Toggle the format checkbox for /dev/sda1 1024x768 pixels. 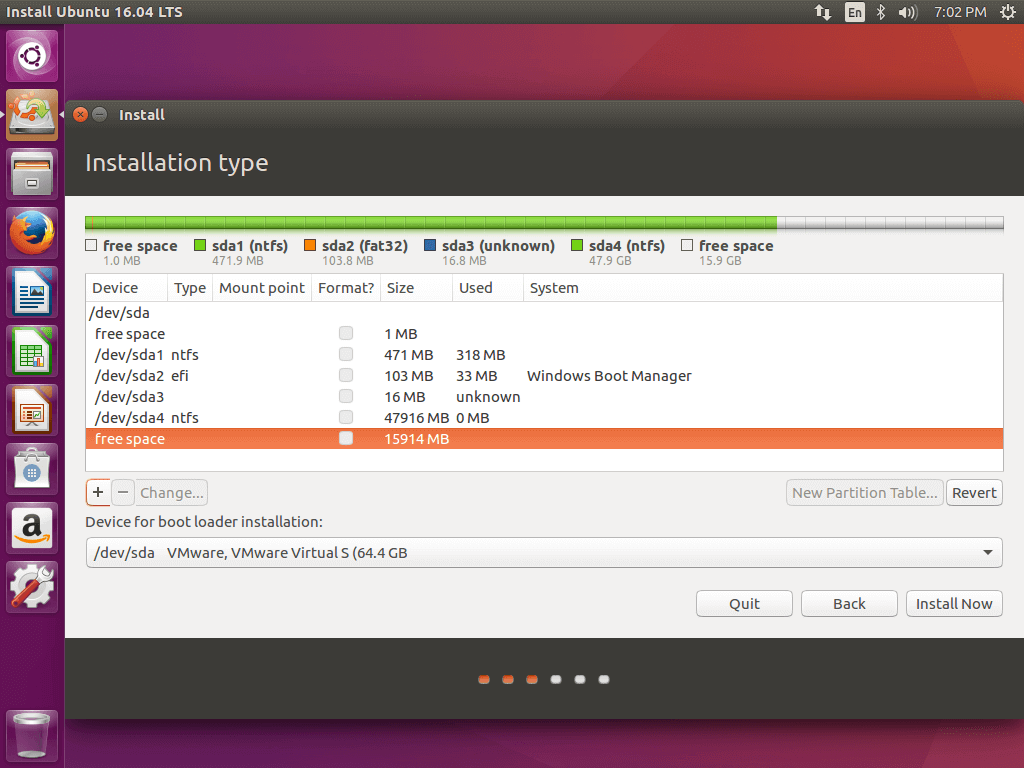346,355
